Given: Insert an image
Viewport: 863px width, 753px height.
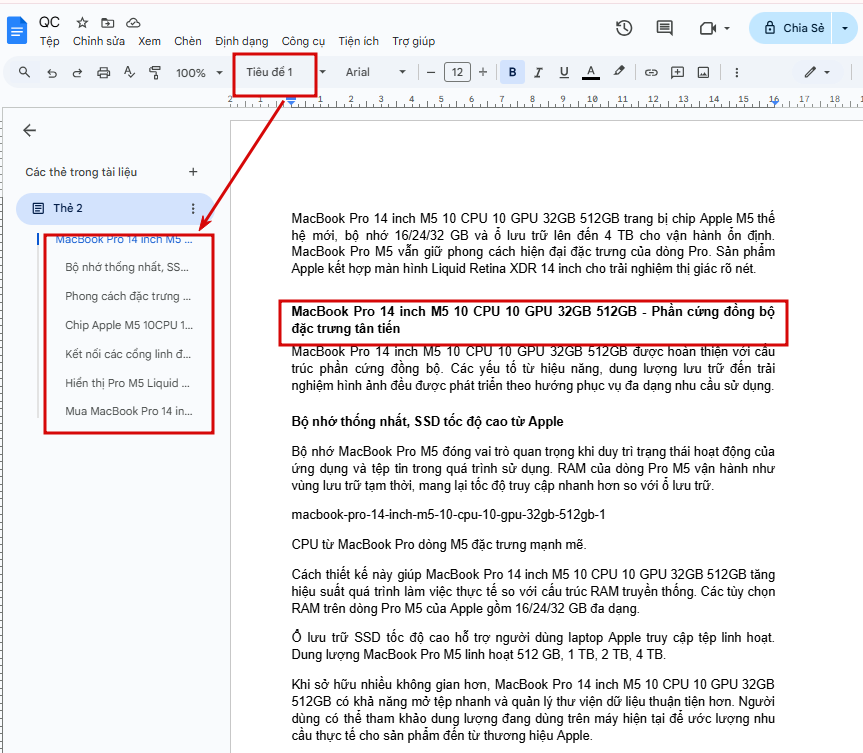Looking at the screenshot, I should click(x=703, y=72).
